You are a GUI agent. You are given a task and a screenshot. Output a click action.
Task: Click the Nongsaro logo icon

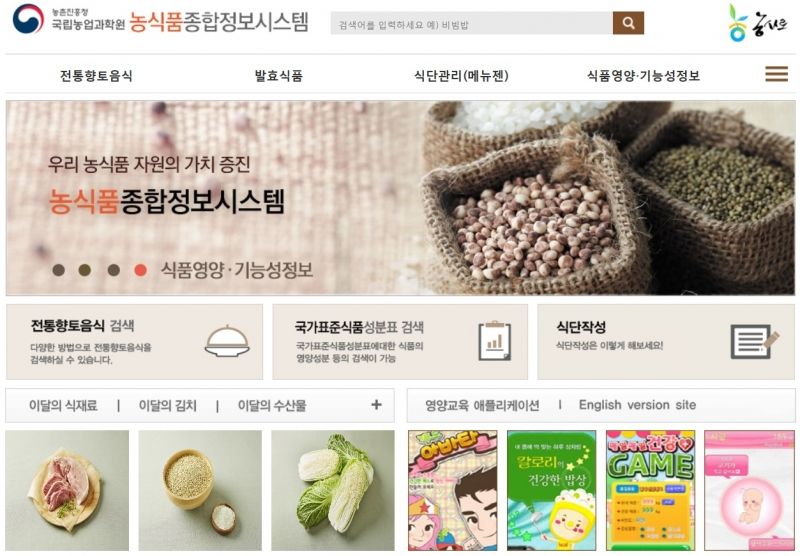click(758, 23)
